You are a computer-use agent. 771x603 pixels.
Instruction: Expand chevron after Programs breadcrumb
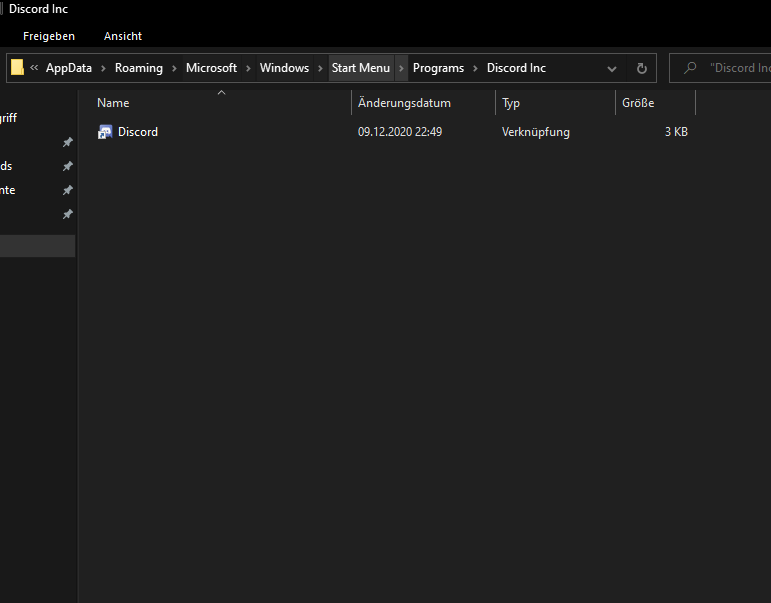(475, 68)
